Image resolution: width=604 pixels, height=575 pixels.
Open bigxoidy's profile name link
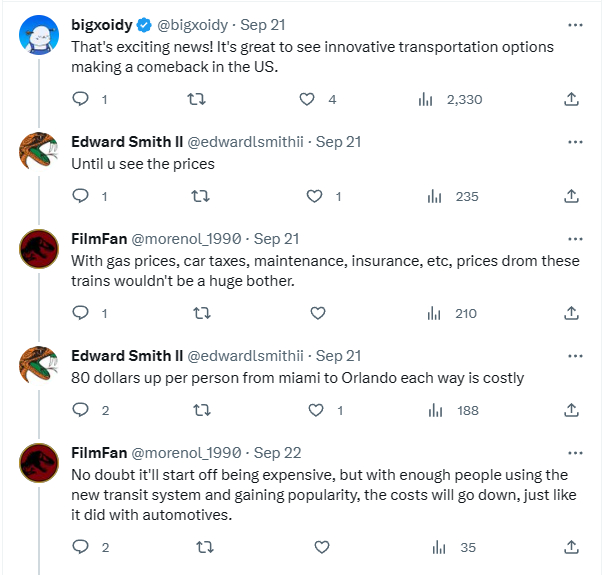point(102,24)
